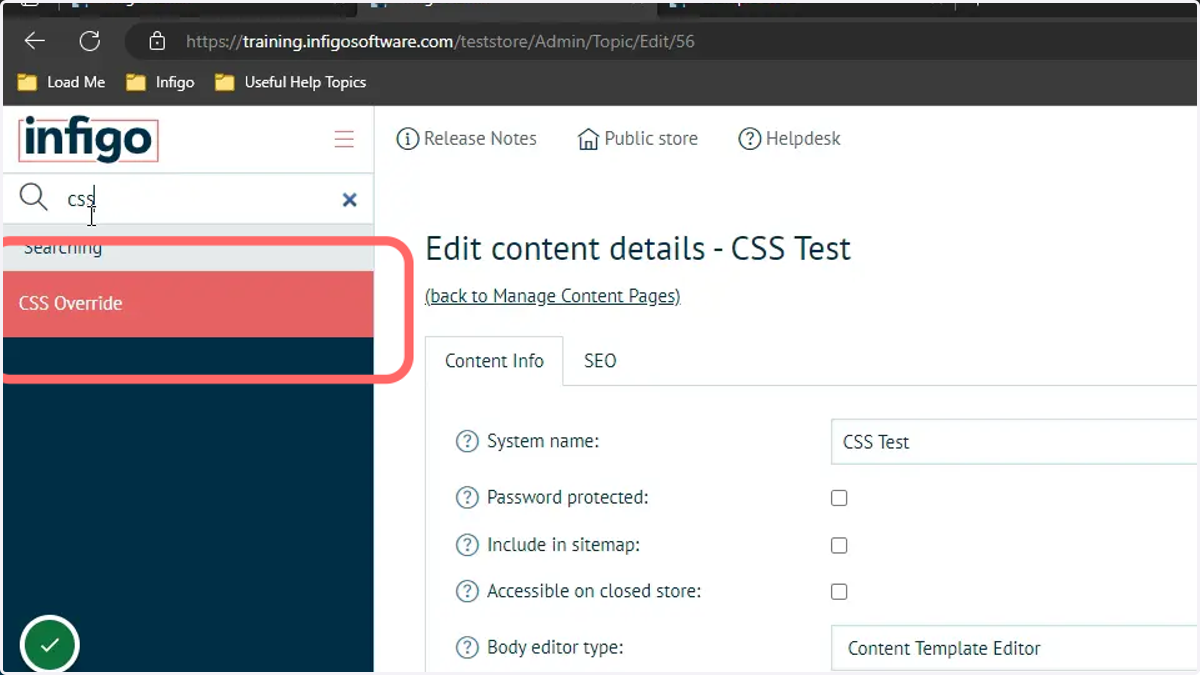
Task: Show help for Password protected
Action: [x=467, y=497]
